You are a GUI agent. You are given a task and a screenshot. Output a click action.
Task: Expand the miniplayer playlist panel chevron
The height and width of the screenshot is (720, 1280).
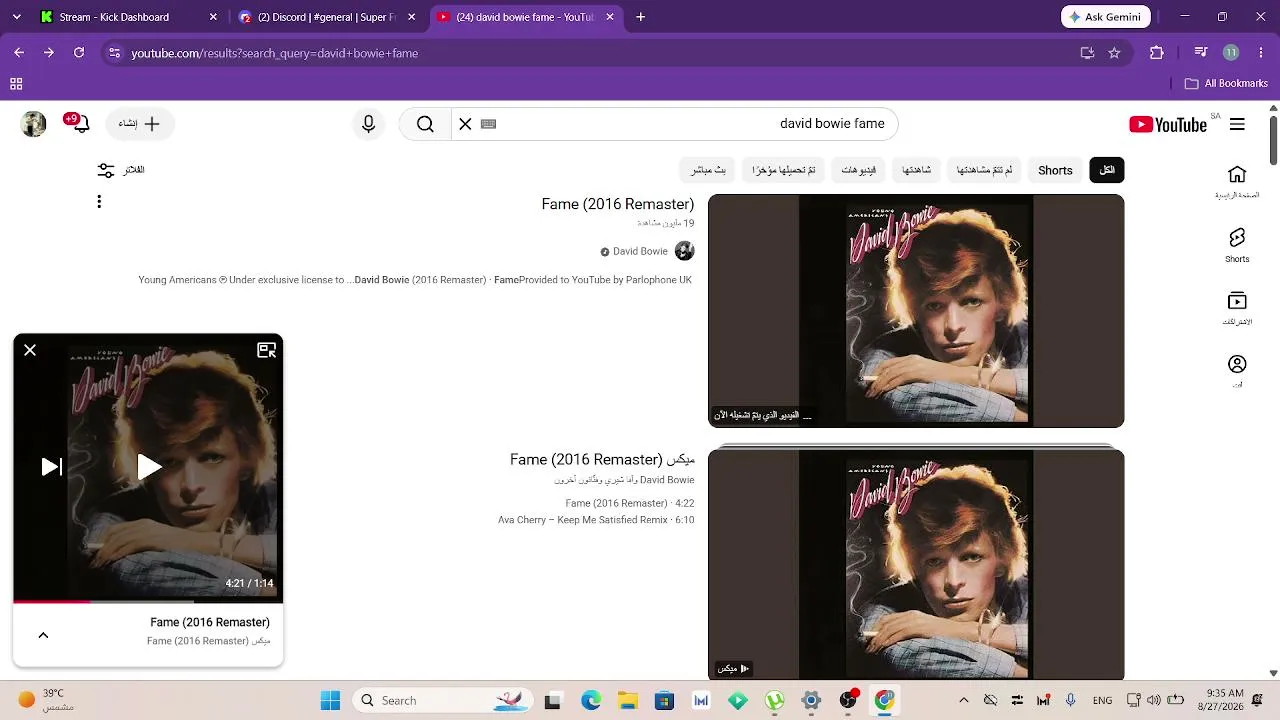coord(43,635)
